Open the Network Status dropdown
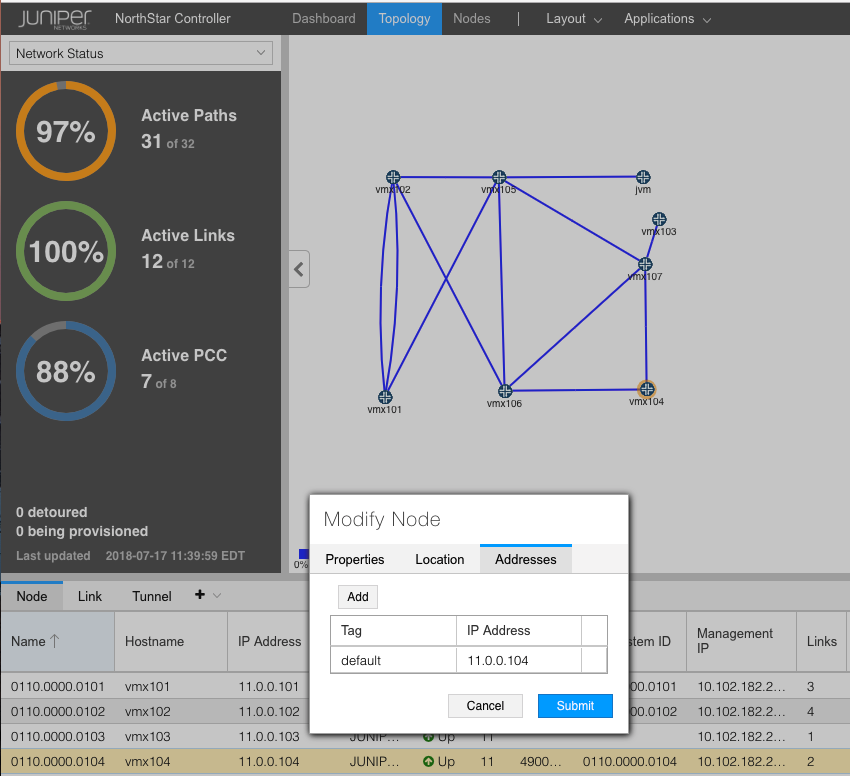Screen dimensions: 850x776 tap(140, 54)
